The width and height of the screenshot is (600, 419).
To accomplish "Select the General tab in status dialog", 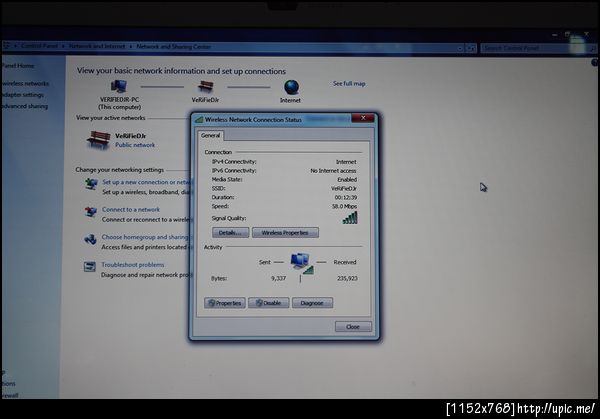I will coord(210,135).
